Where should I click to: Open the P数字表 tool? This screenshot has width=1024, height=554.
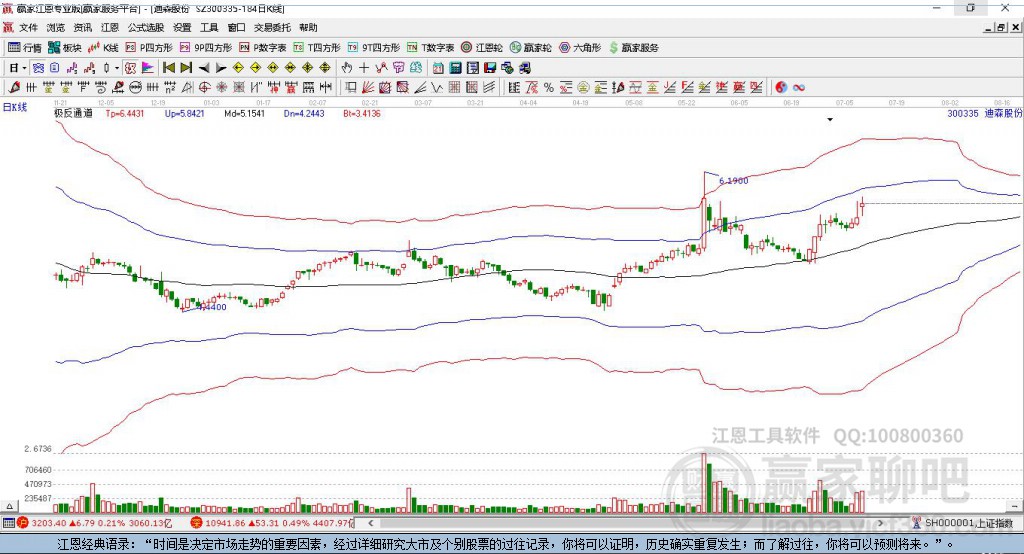[263, 48]
